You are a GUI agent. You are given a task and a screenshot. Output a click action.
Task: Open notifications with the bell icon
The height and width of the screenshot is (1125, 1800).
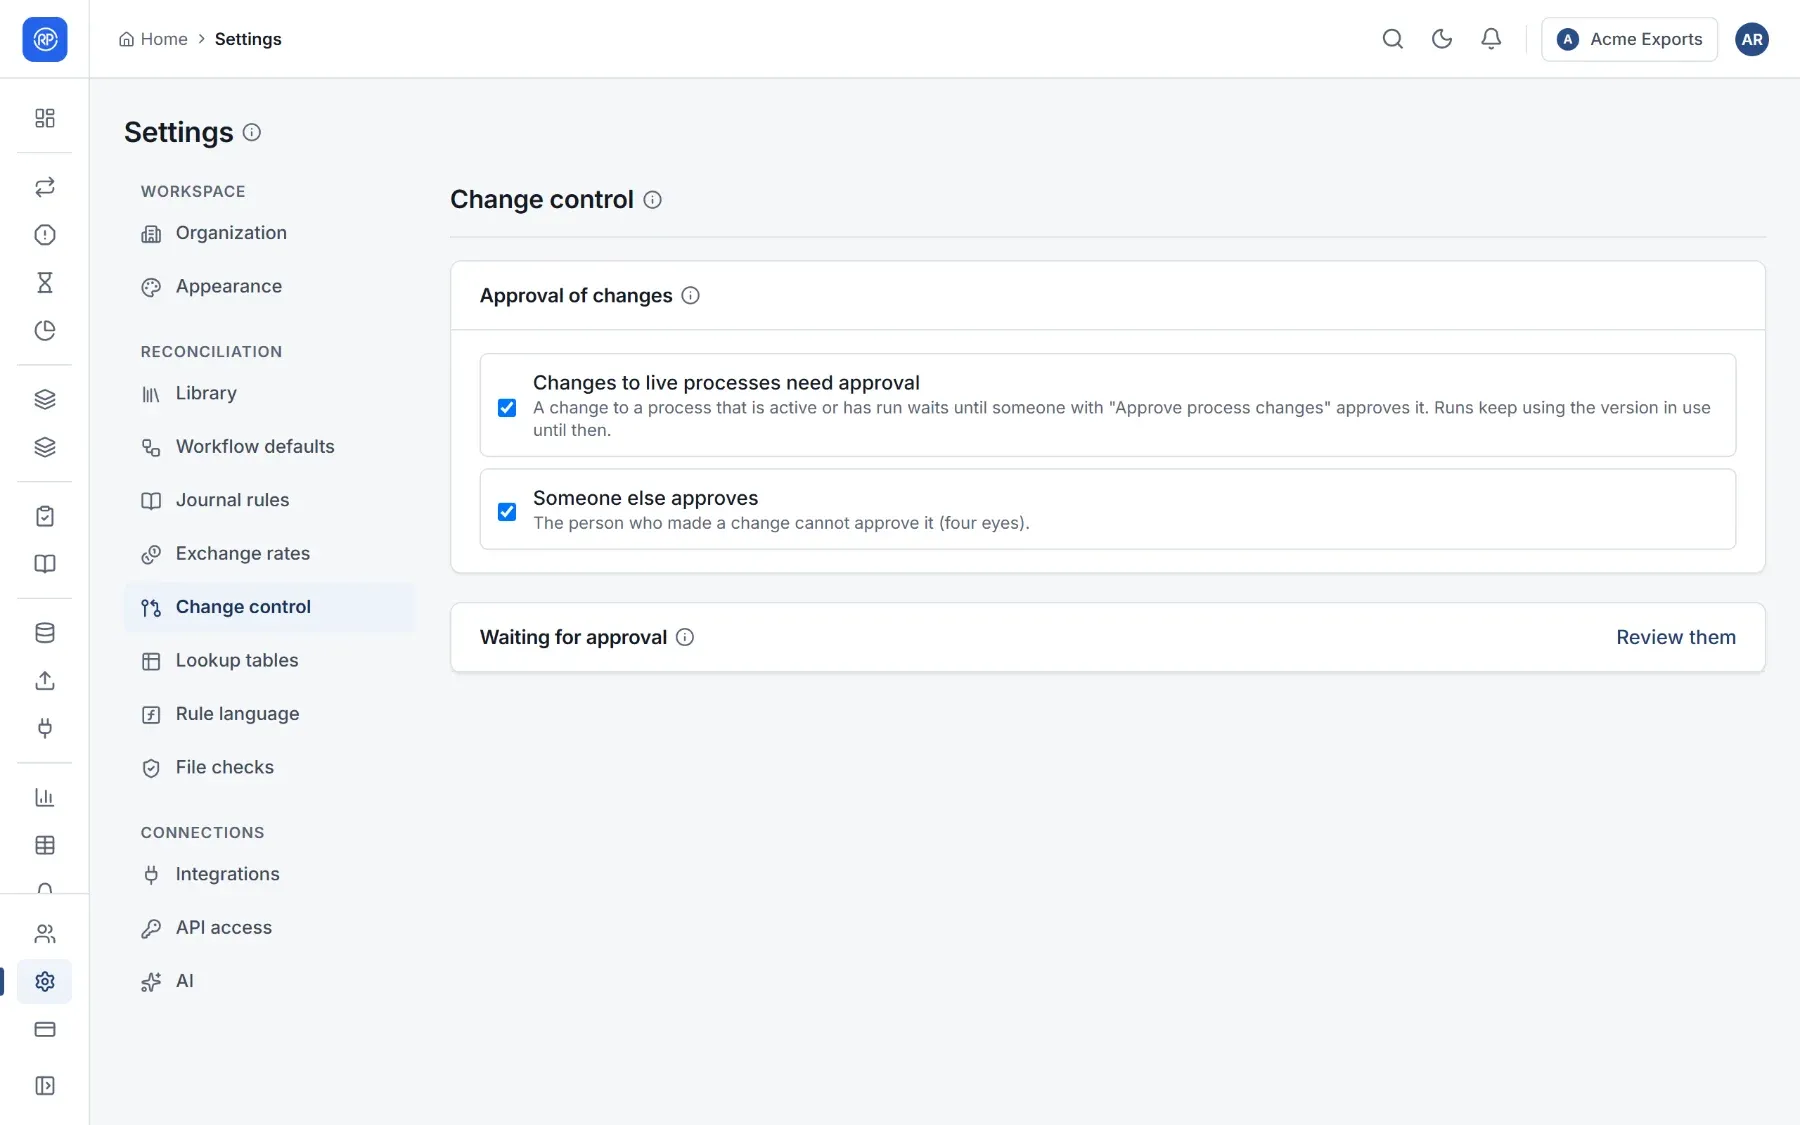point(1490,39)
